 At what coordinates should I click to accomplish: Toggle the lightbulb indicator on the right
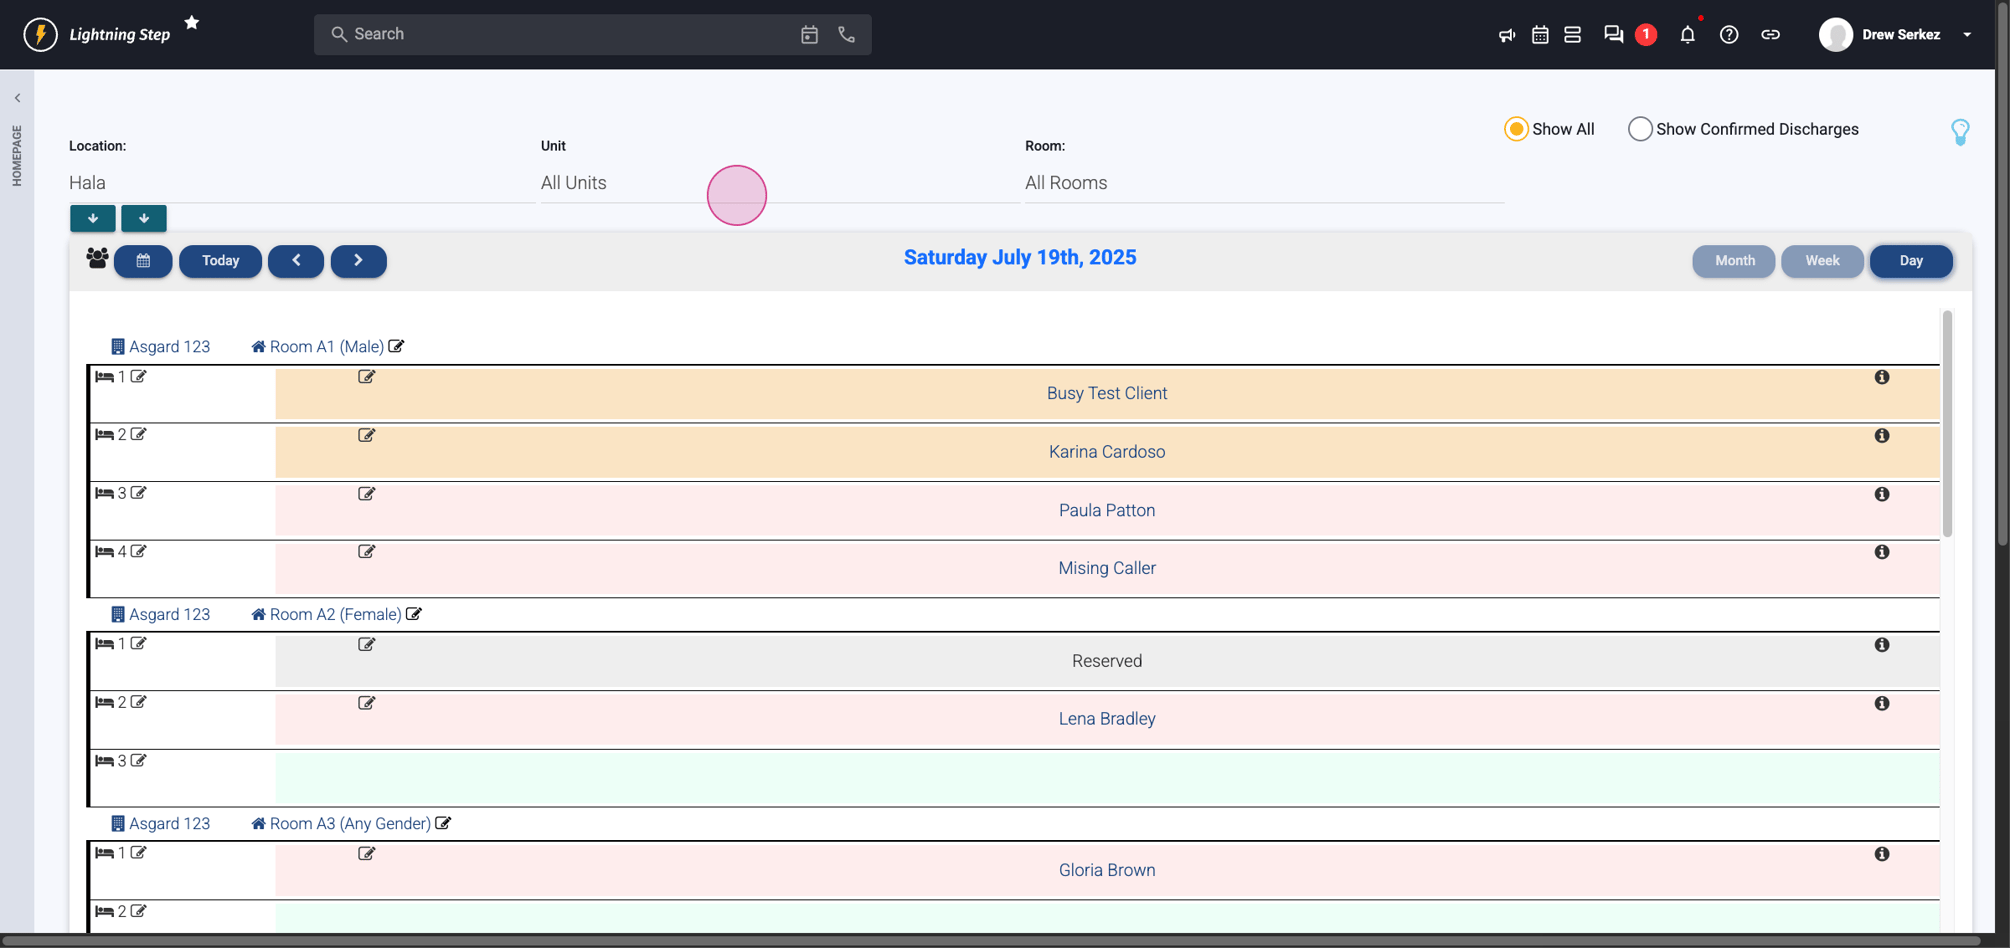pos(1960,131)
